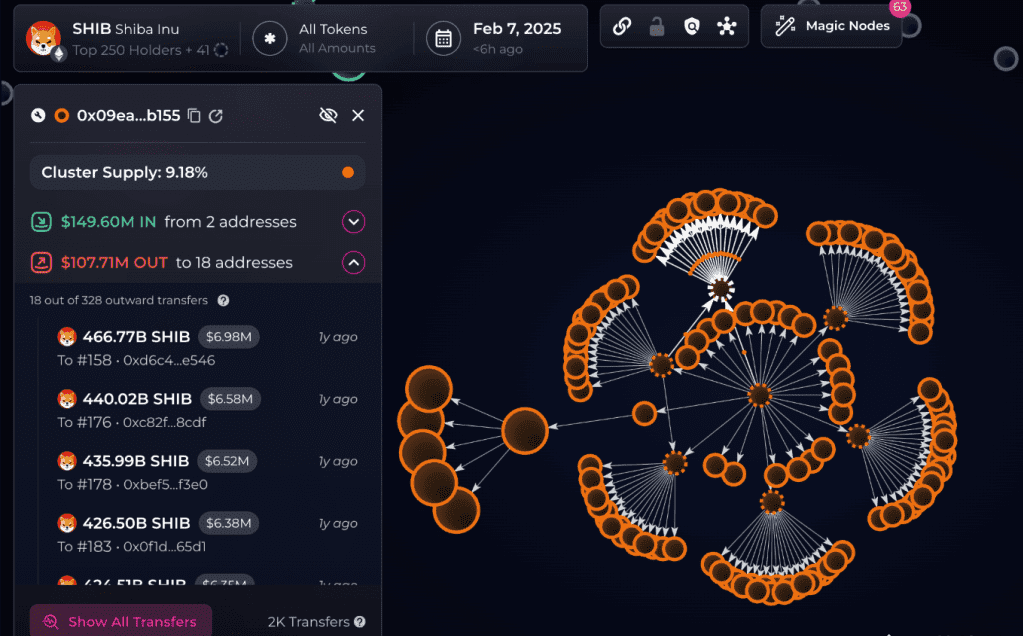Open recipient "To #158 · 0xd6c4...e546"
The height and width of the screenshot is (636, 1023).
pos(136,360)
